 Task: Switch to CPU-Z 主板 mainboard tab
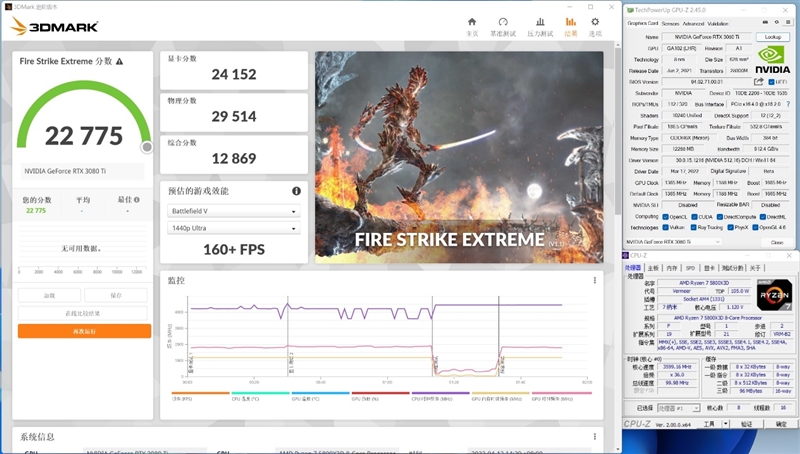(x=654, y=268)
